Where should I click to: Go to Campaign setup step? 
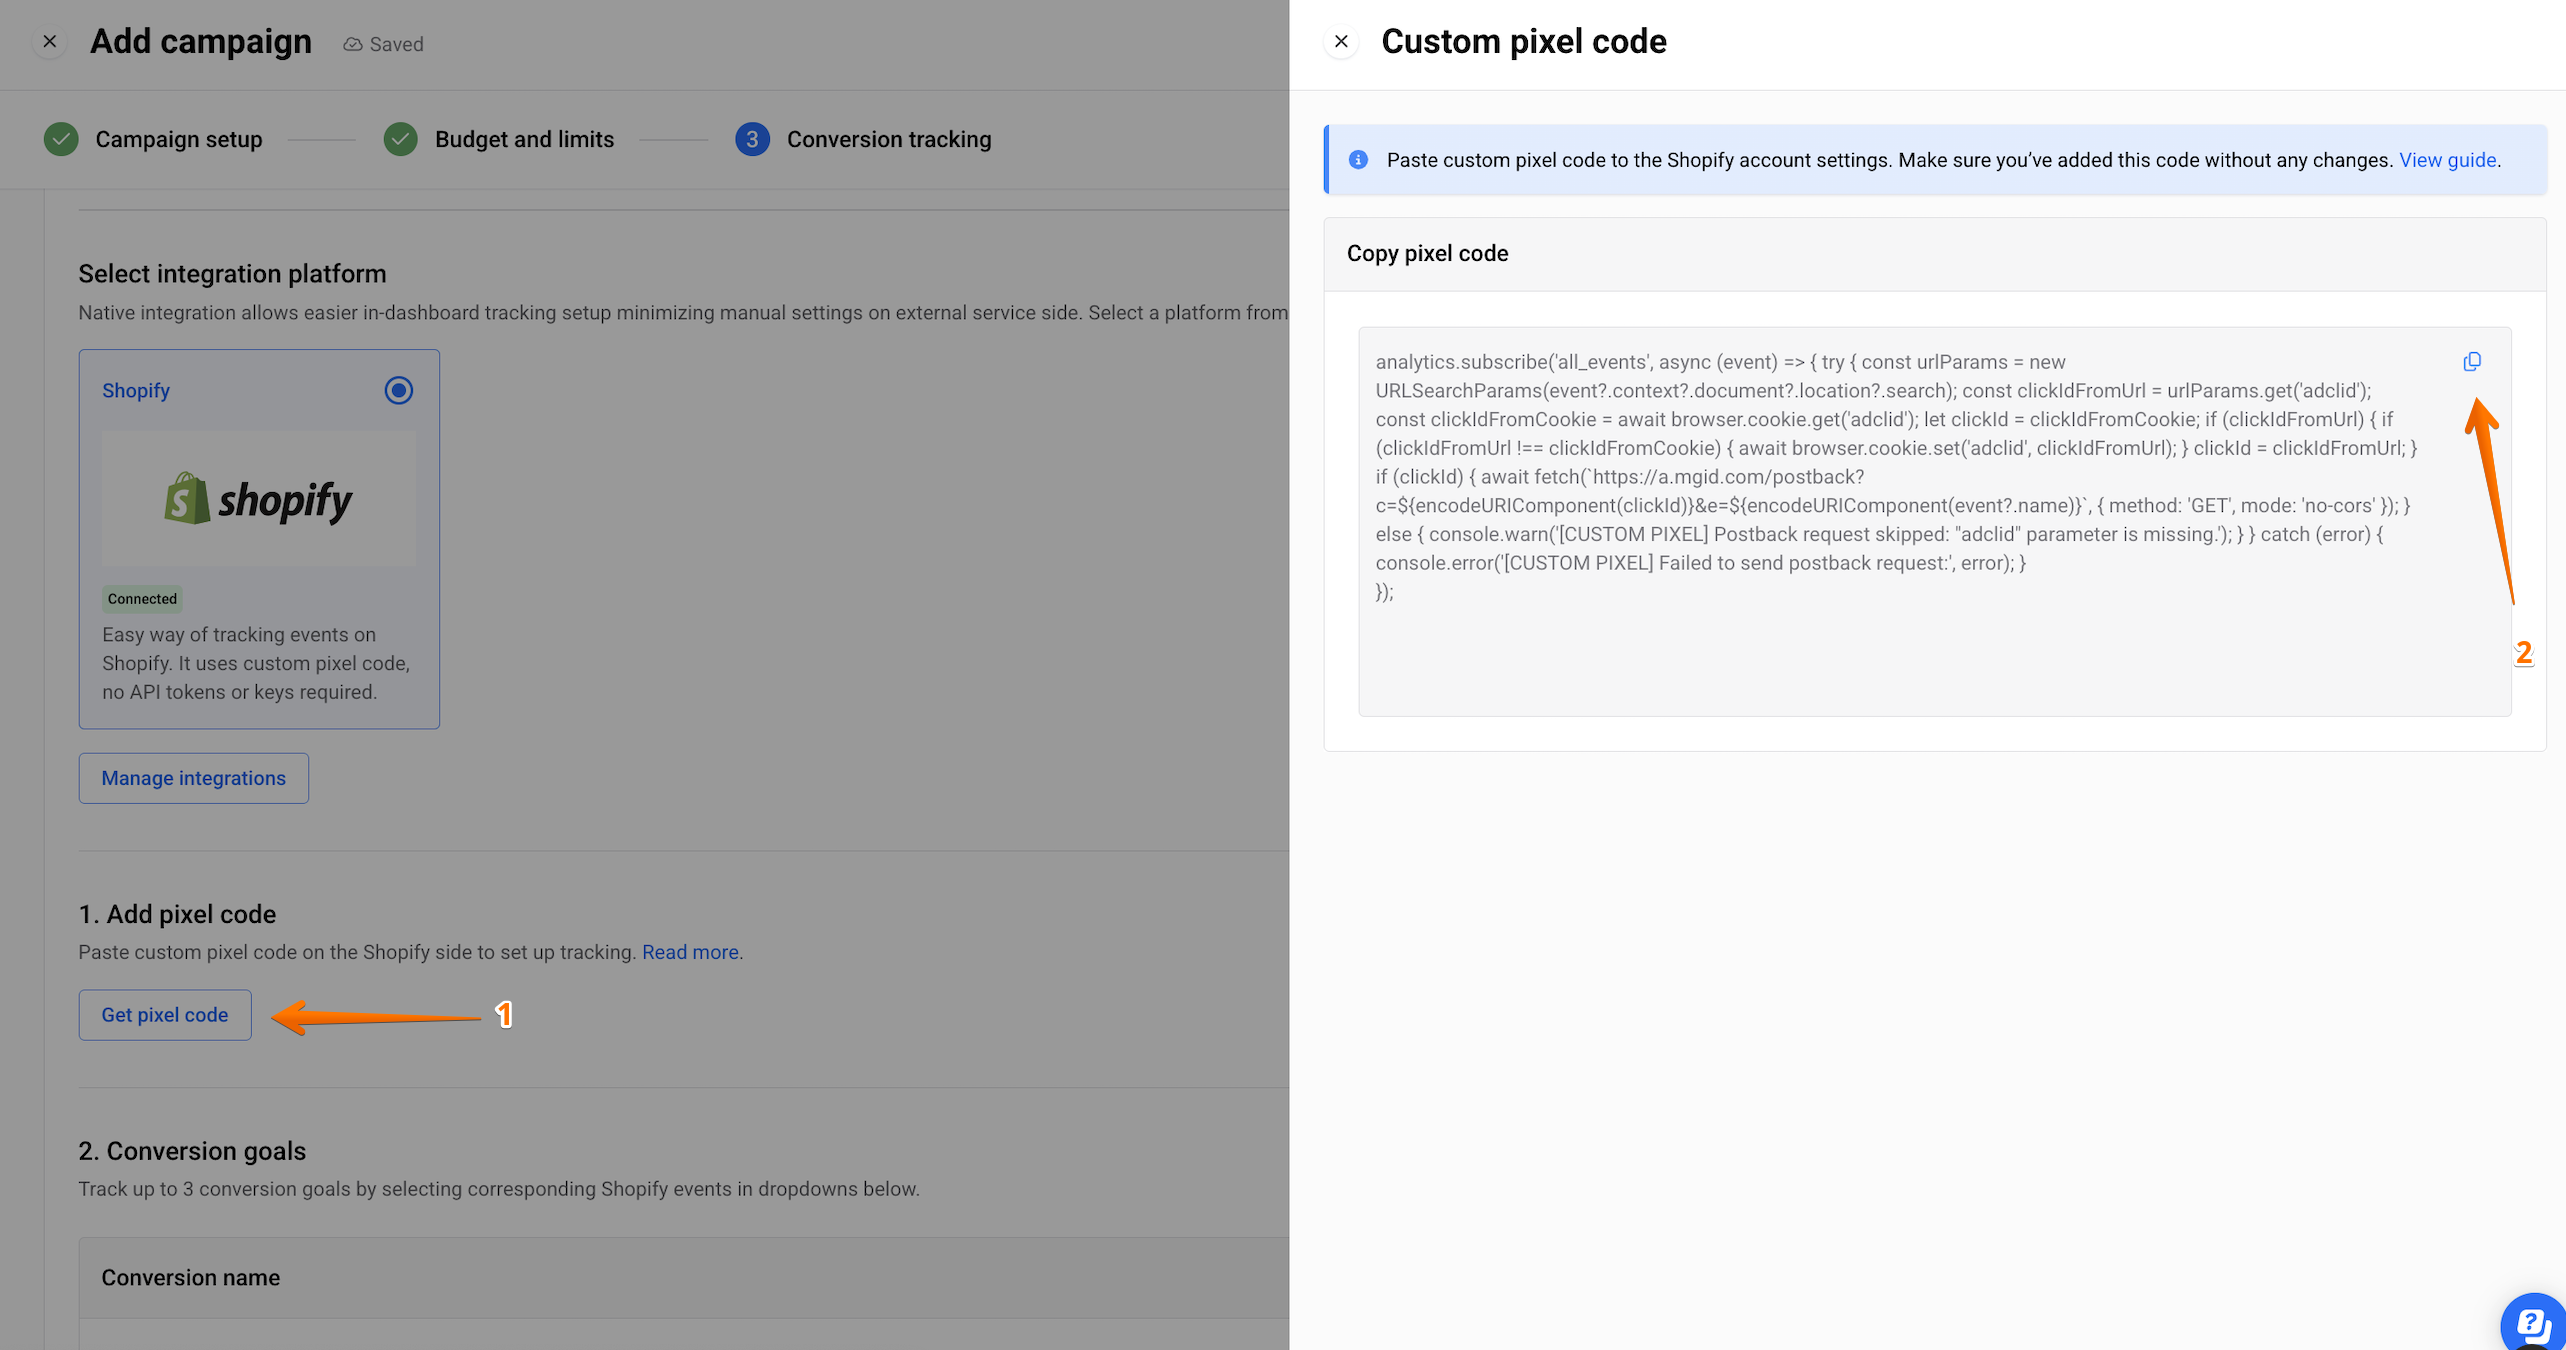178,139
